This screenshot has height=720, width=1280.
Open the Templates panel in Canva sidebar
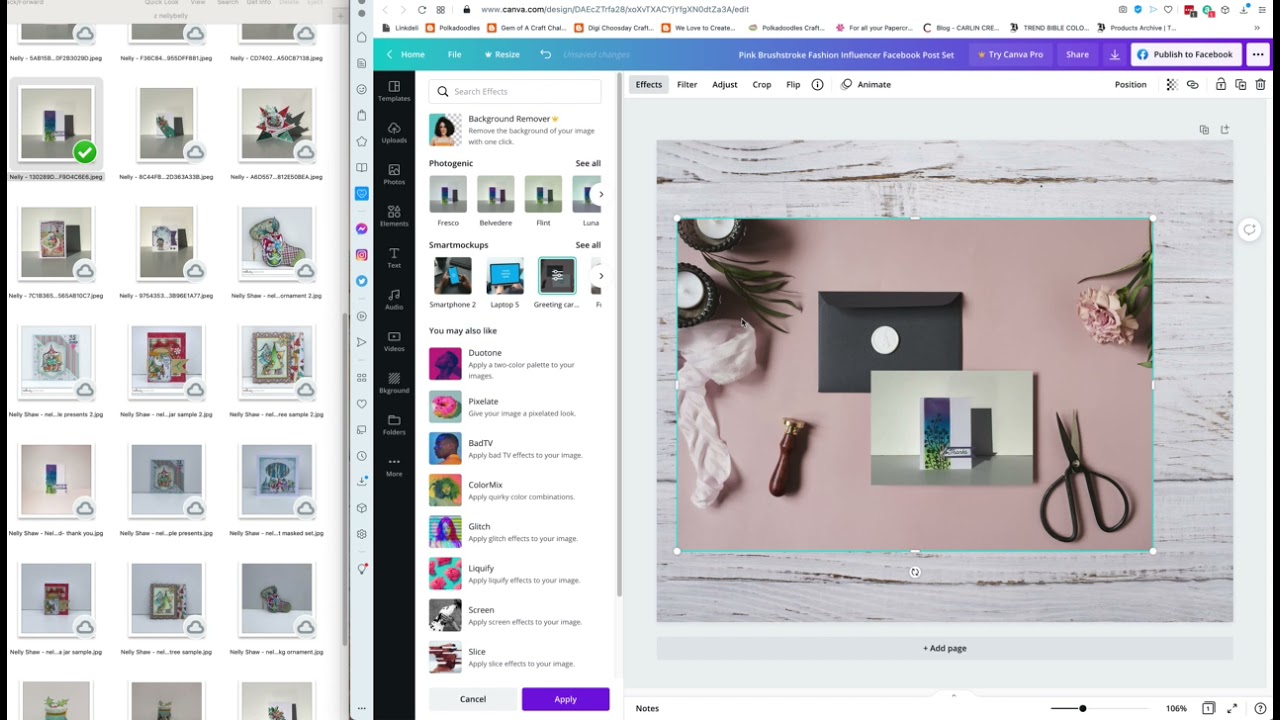394,91
